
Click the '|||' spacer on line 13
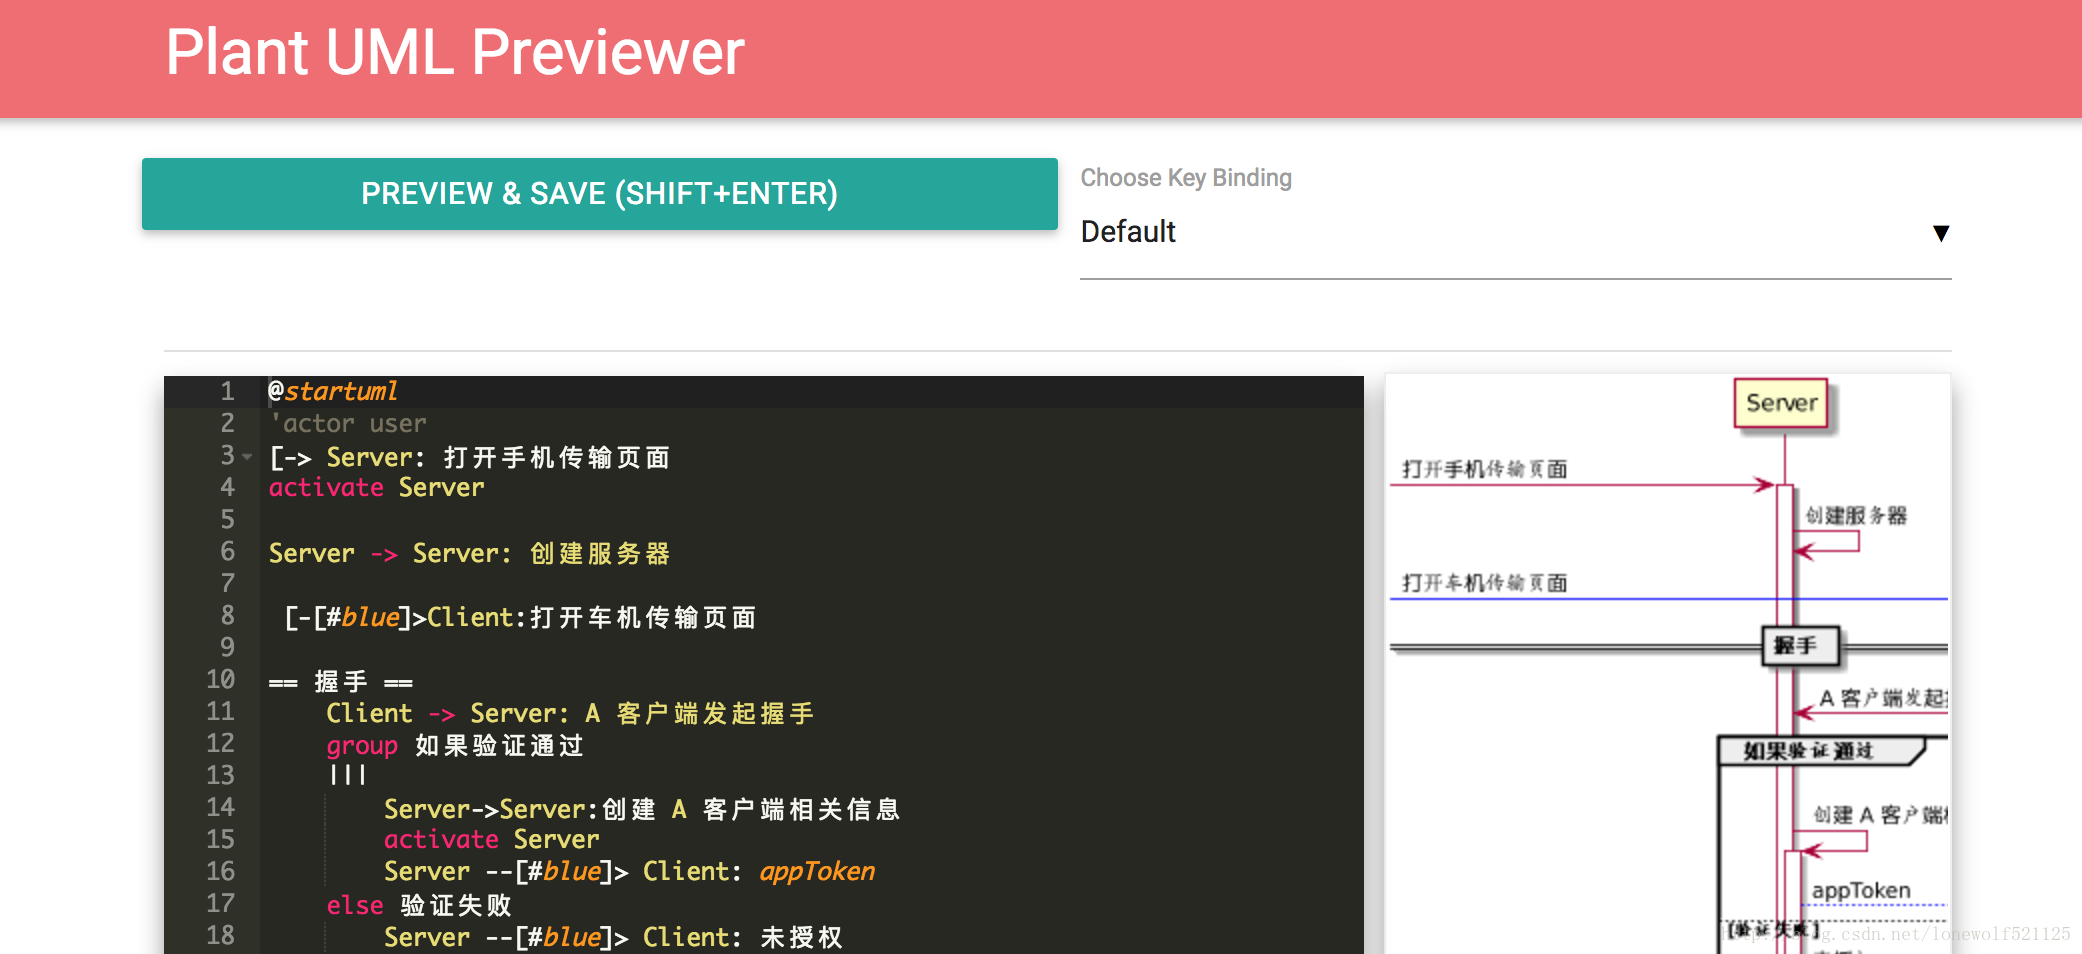[347, 775]
